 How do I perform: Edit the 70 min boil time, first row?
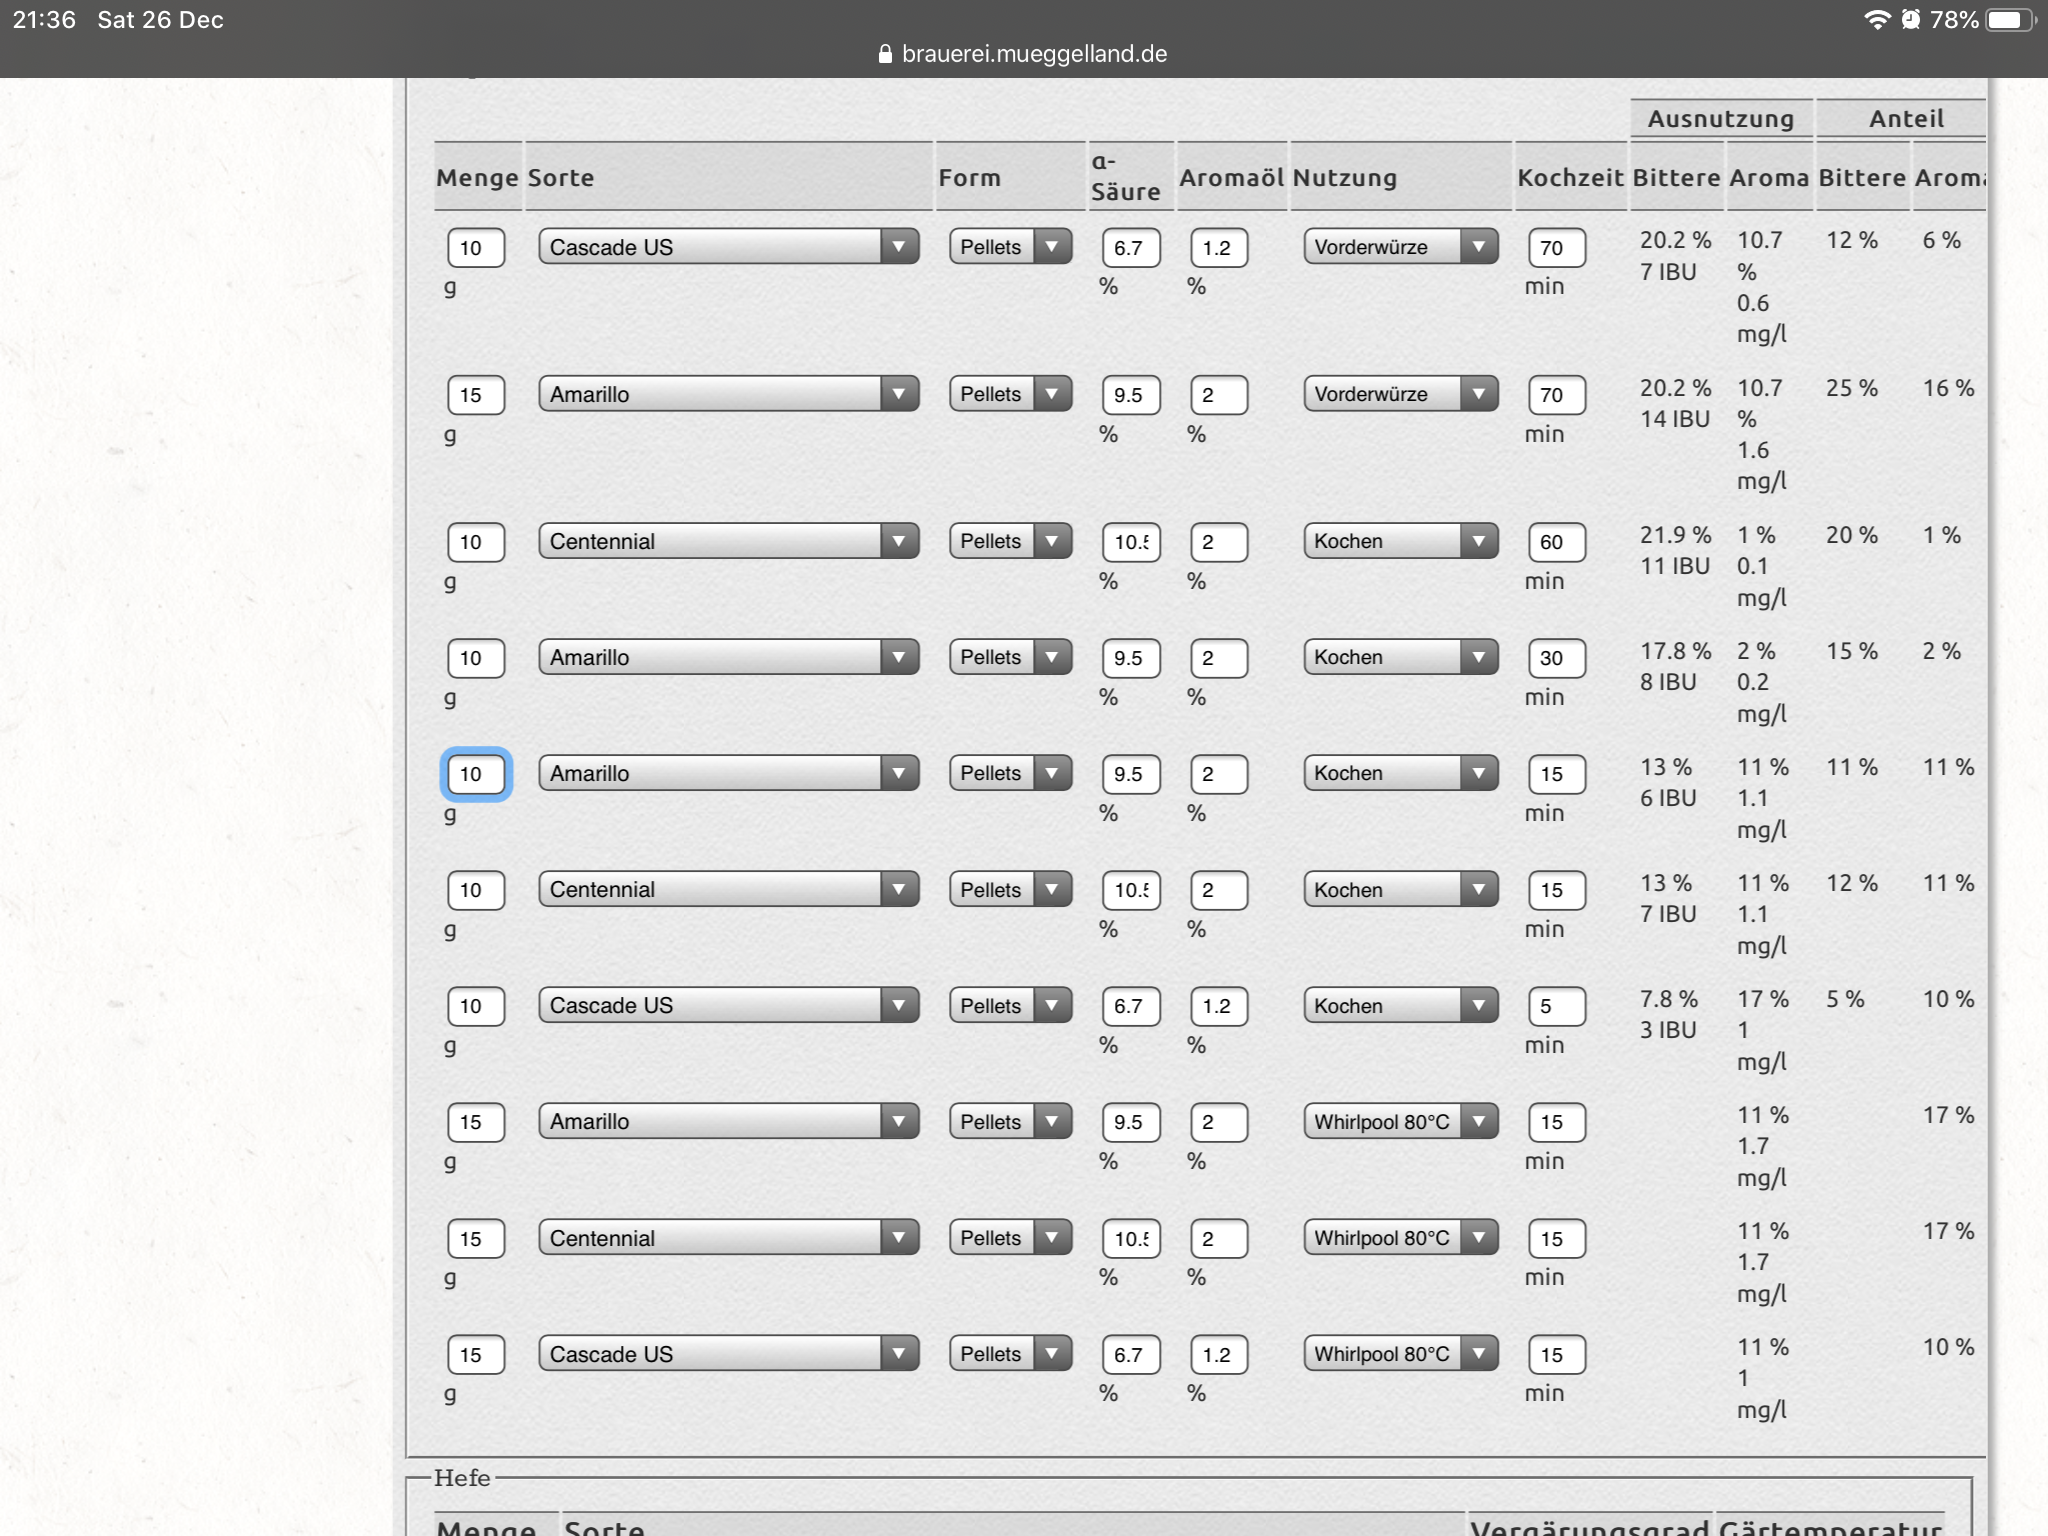[x=1556, y=248]
